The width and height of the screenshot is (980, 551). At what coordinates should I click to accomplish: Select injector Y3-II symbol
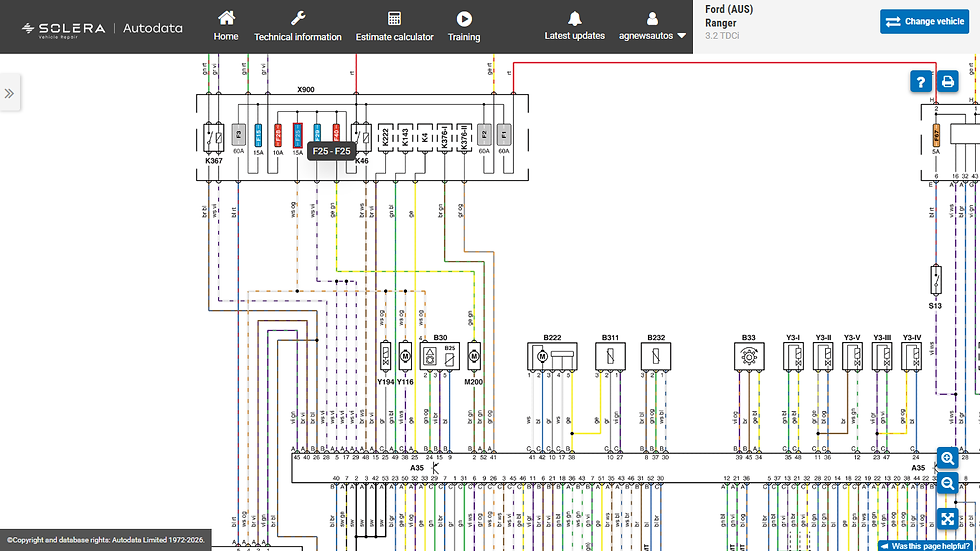(x=823, y=357)
